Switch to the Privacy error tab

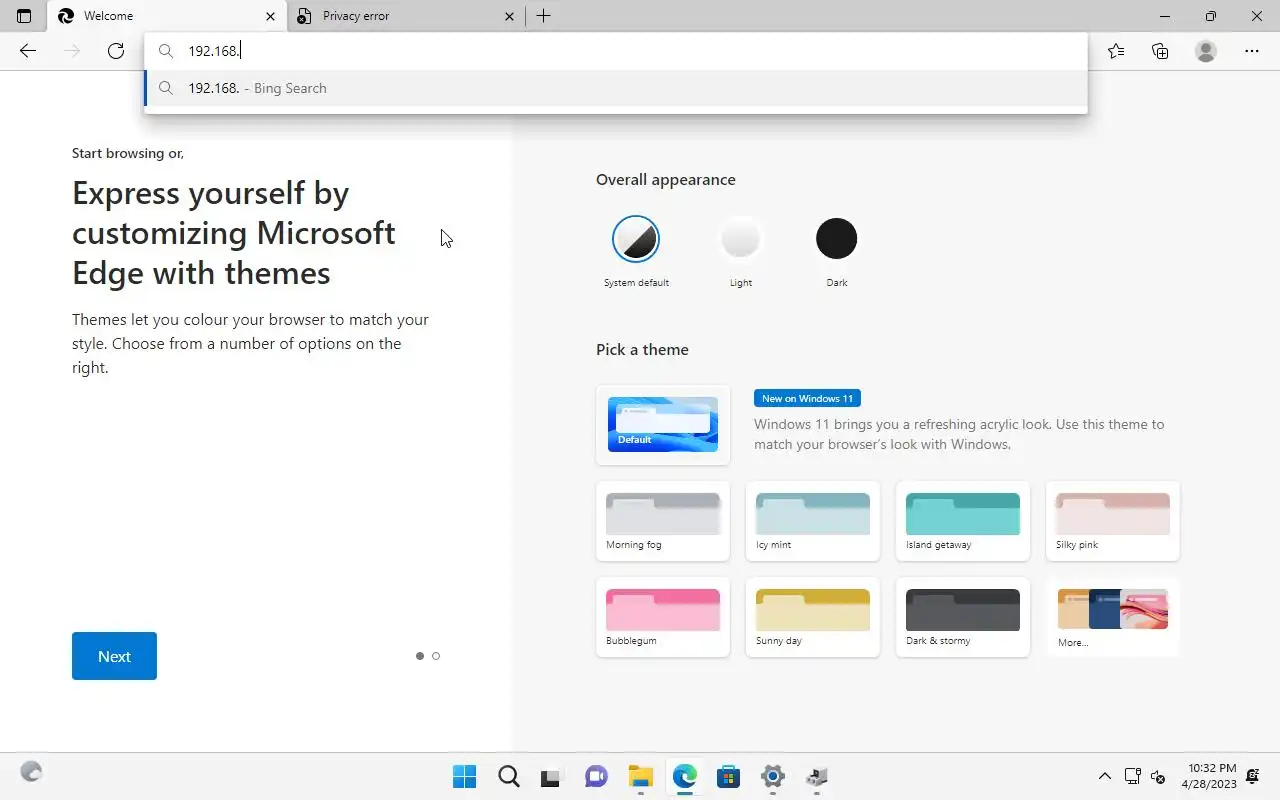pos(406,16)
